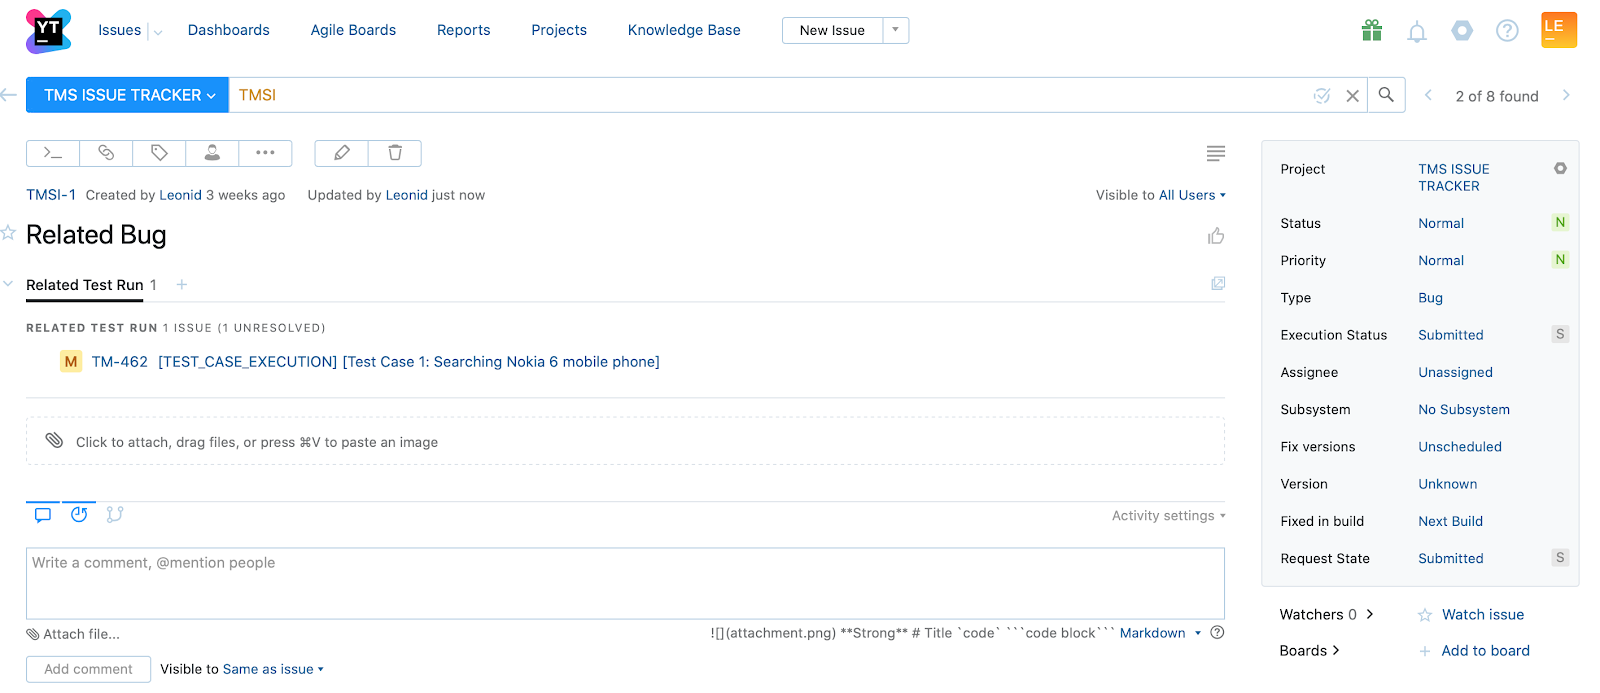1600x693 pixels.
Task: Add a link with the plus icon
Action: [x=182, y=285]
